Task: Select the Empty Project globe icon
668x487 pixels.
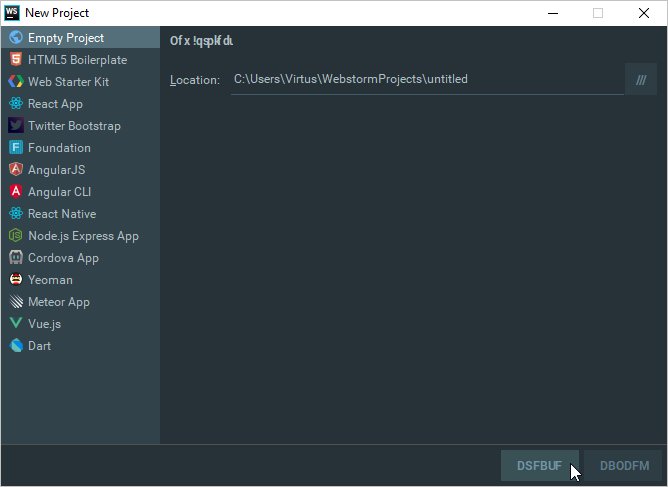Action: tap(16, 37)
